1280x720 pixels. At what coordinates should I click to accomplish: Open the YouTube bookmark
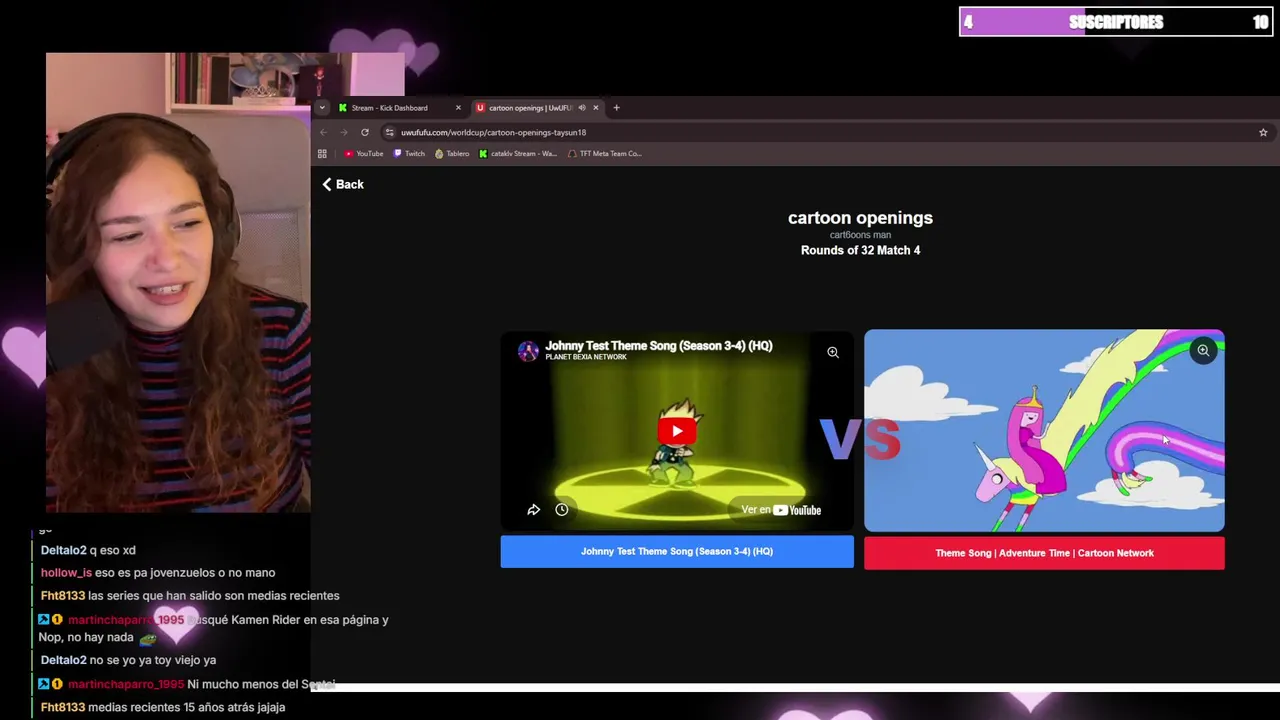[364, 154]
